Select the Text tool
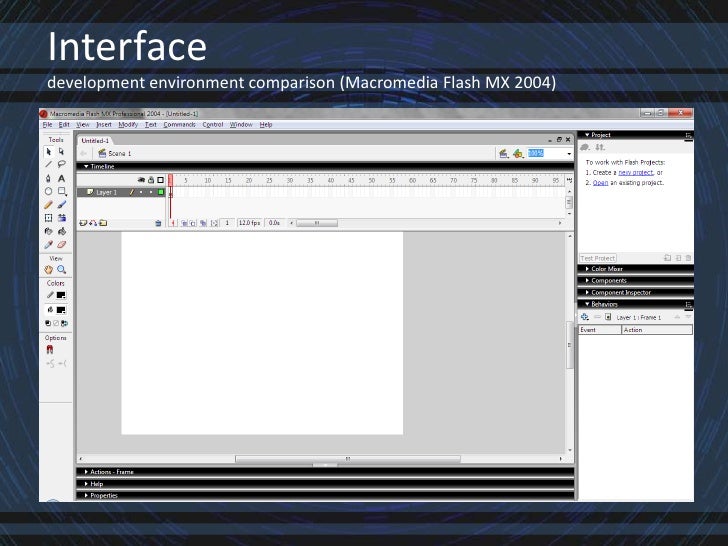The image size is (728, 546). click(62, 178)
